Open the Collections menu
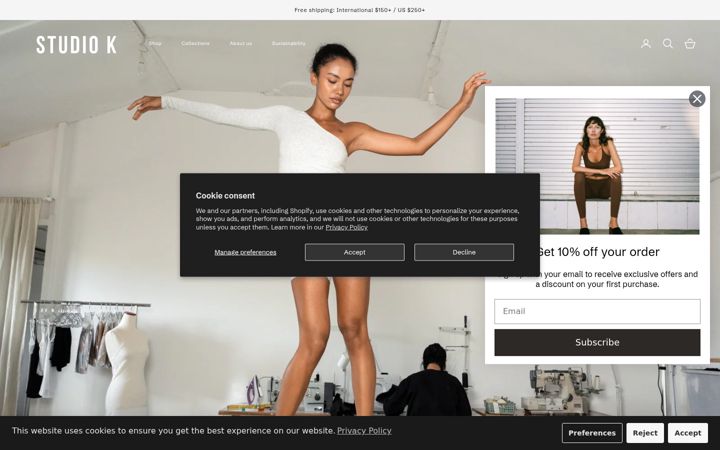 (x=195, y=44)
